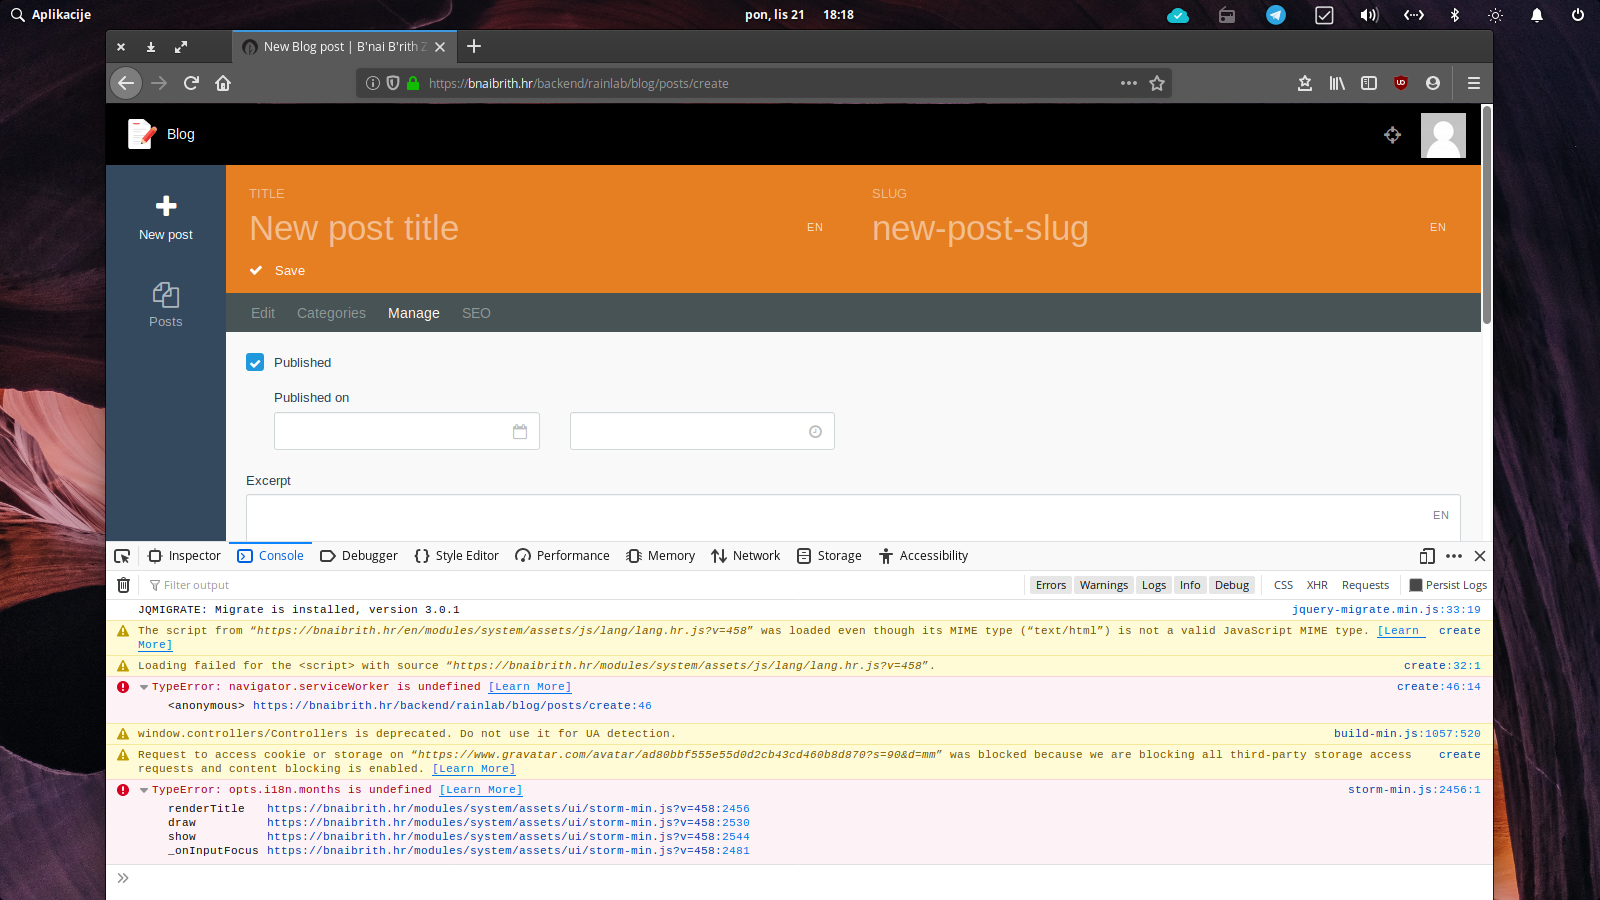Screen dimensions: 1600x900
Task: Open the uBlock Origin toolbar icon
Action: coord(1400,83)
